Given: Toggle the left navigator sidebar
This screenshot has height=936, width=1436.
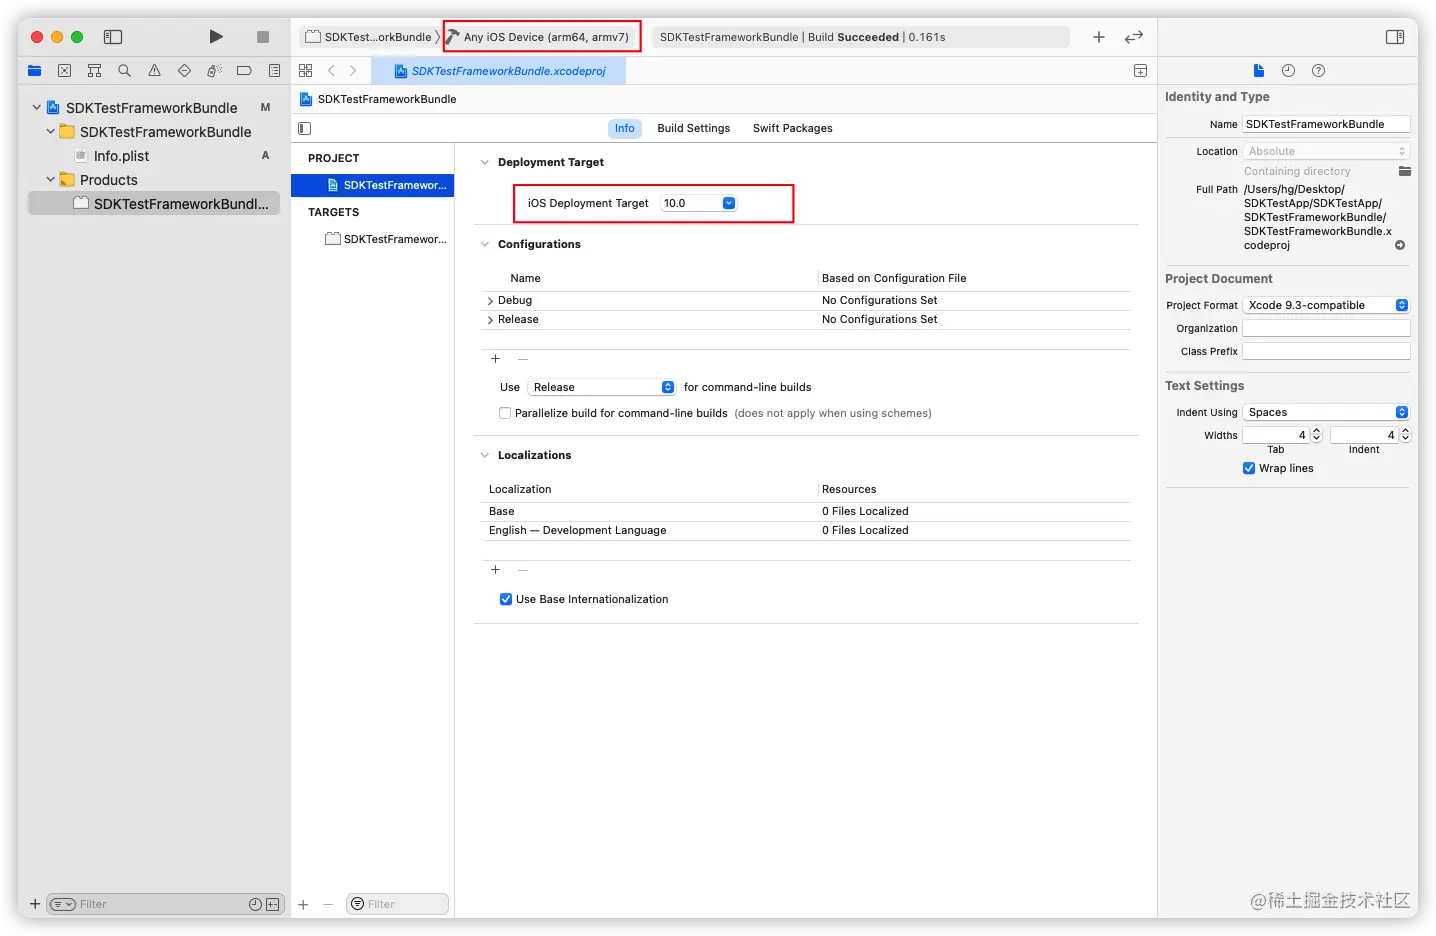Looking at the screenshot, I should [x=113, y=37].
